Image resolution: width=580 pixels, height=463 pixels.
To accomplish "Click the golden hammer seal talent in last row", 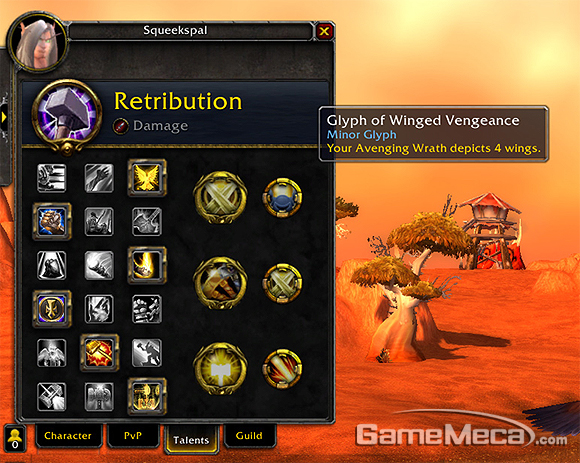I will [x=147, y=396].
